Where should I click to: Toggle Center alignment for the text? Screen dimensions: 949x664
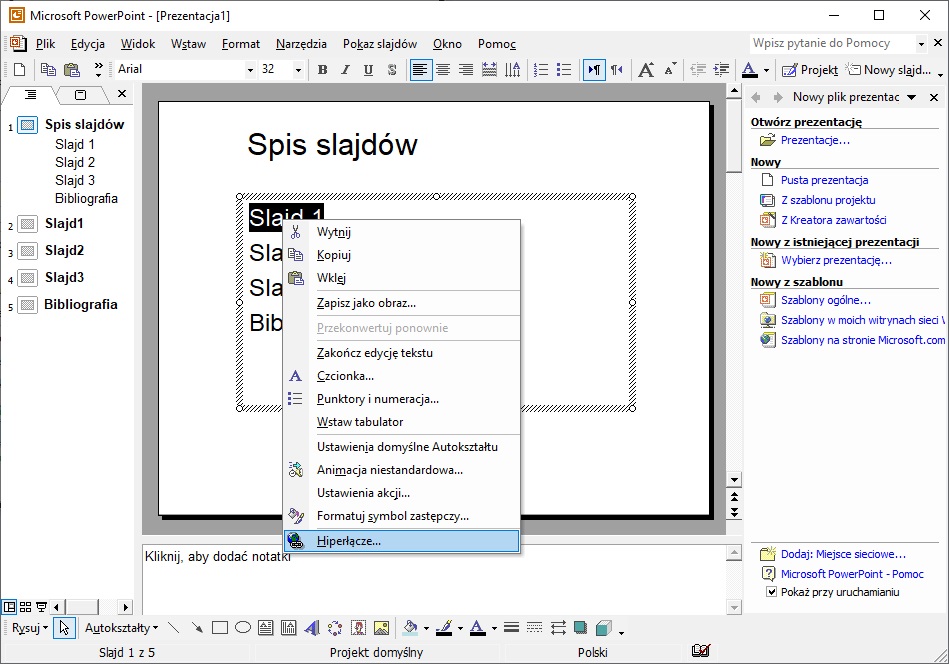pos(443,70)
